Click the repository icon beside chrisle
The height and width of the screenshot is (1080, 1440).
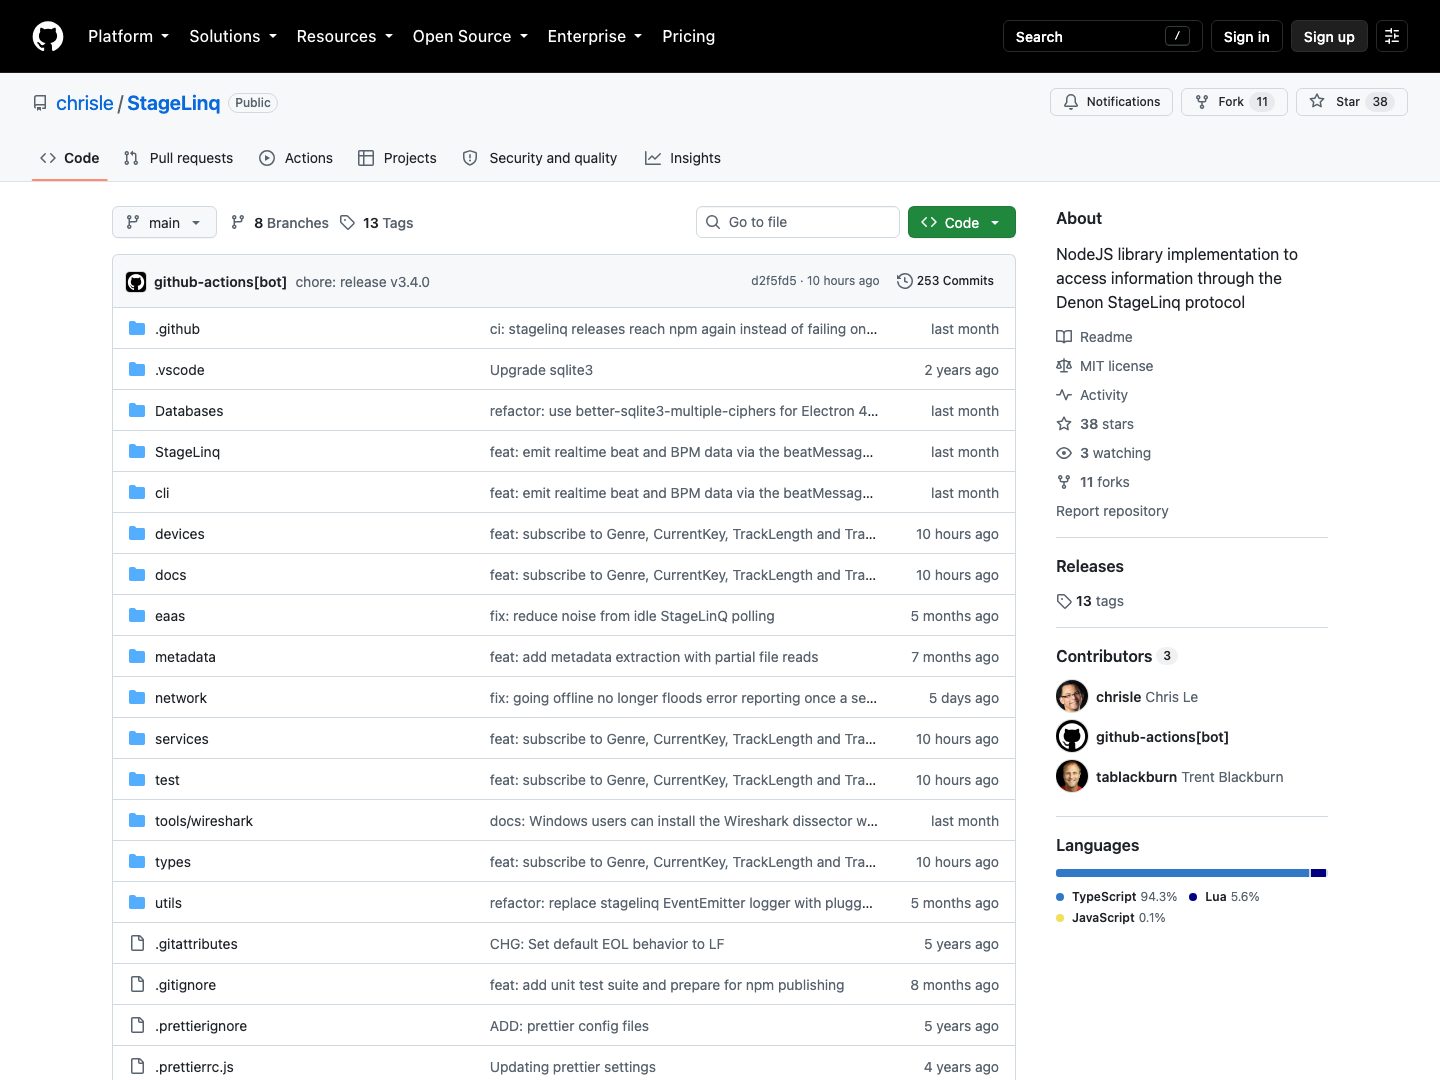tap(40, 103)
